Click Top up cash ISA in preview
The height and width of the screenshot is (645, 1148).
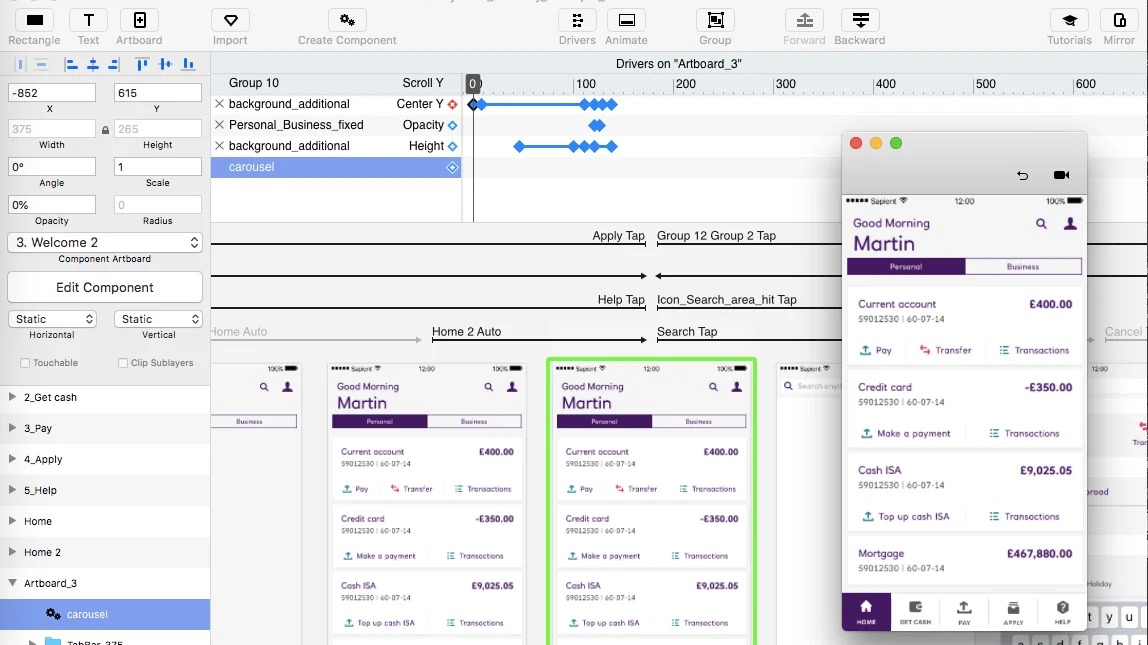(906, 517)
